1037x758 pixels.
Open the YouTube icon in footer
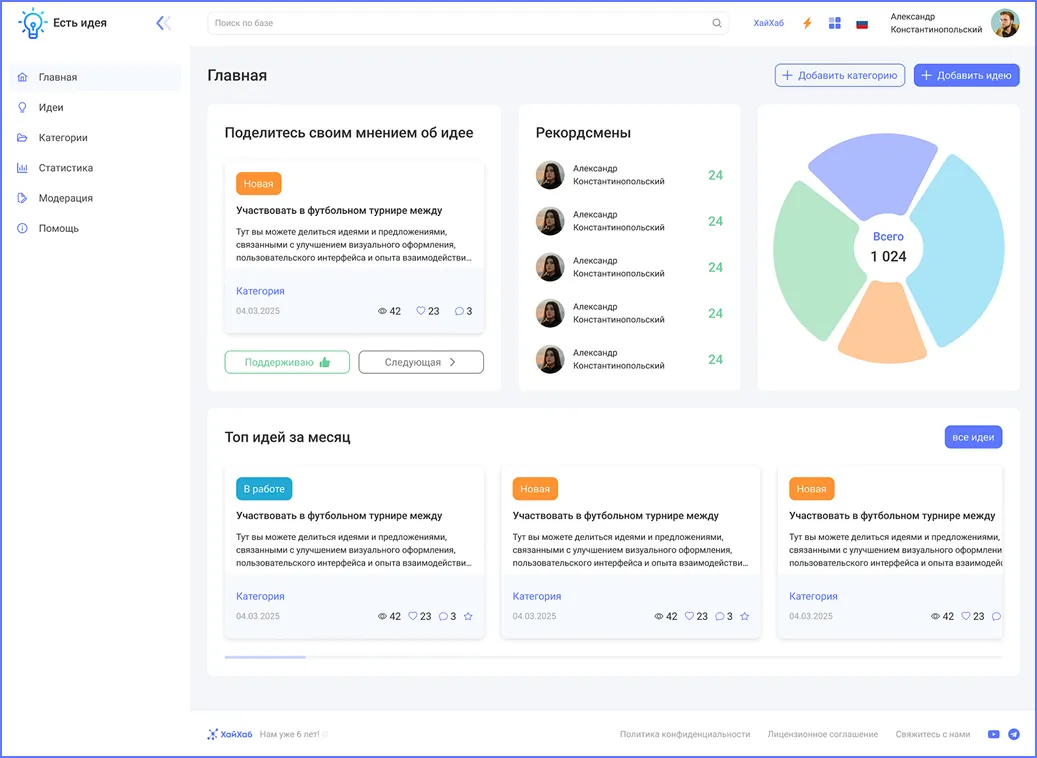tap(993, 734)
